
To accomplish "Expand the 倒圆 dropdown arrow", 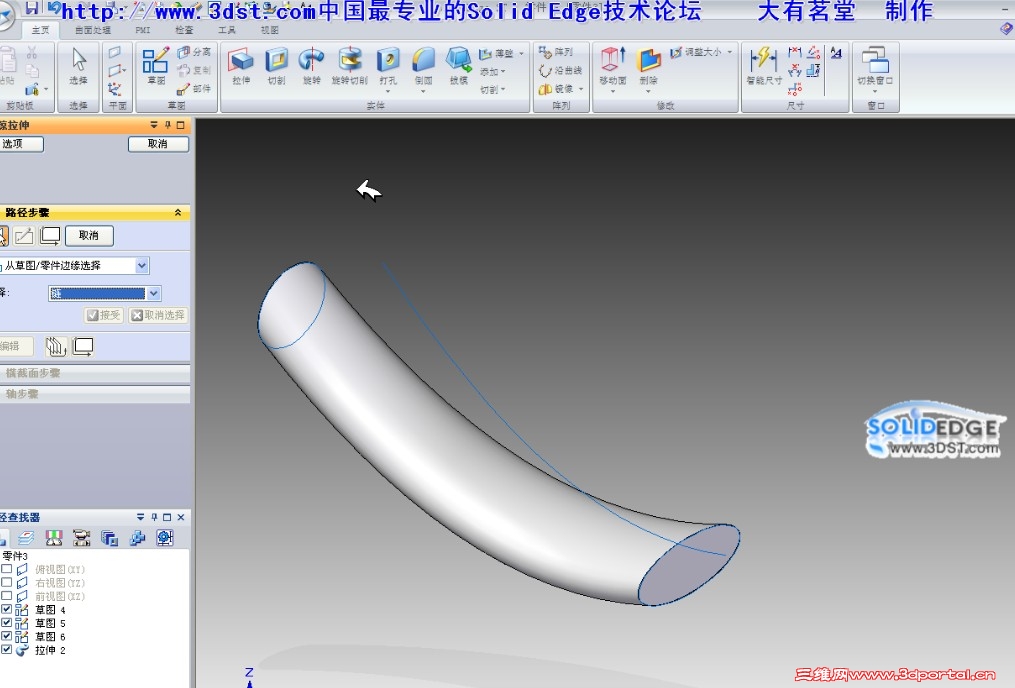I will [x=423, y=91].
